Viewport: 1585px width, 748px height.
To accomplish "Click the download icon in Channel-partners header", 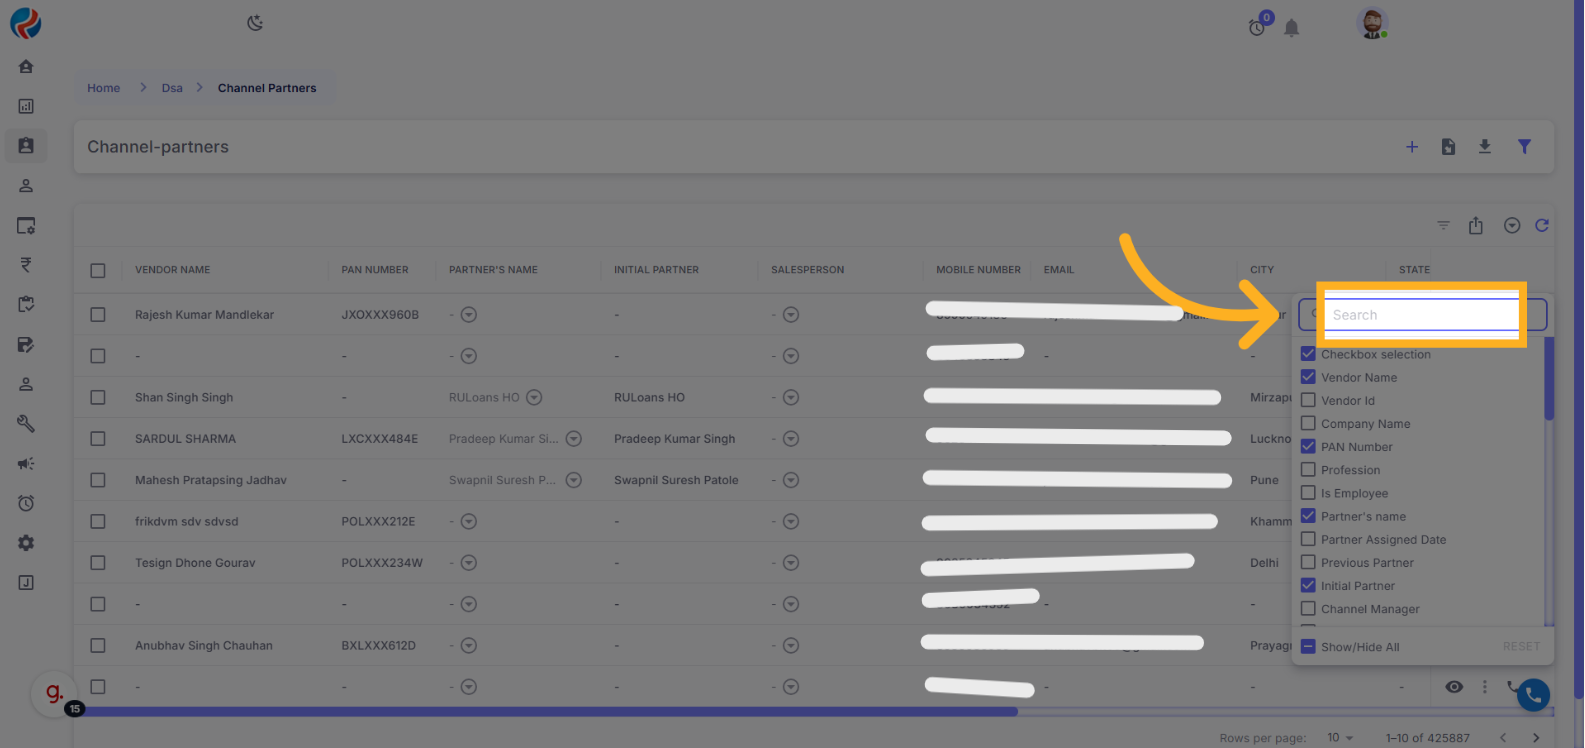I will (x=1485, y=147).
